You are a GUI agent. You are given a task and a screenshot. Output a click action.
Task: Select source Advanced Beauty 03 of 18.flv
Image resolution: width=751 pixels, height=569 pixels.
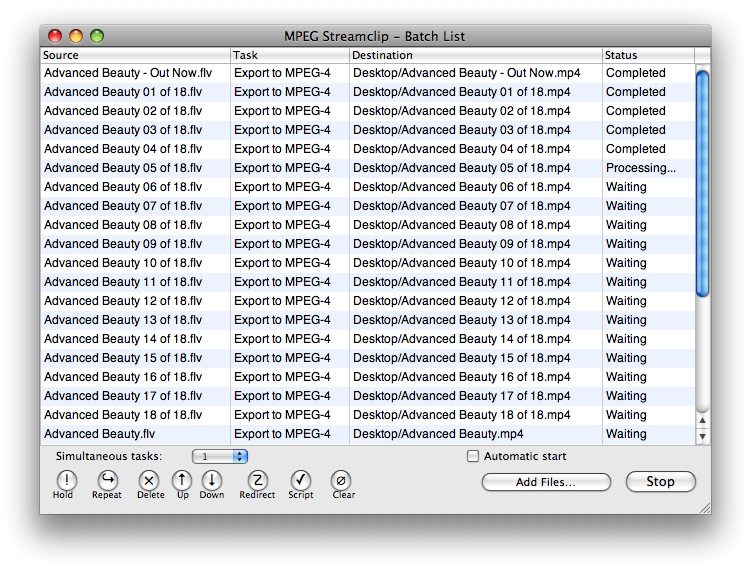[x=123, y=130]
